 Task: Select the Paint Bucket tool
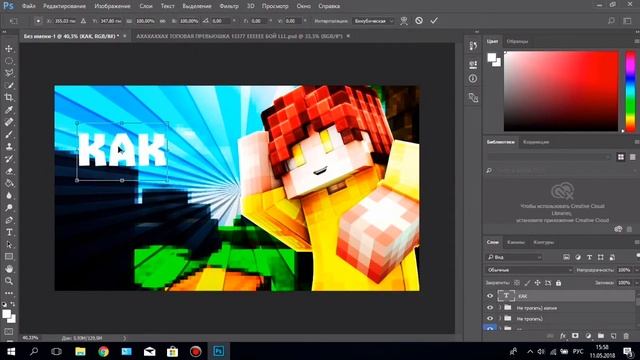click(x=9, y=183)
